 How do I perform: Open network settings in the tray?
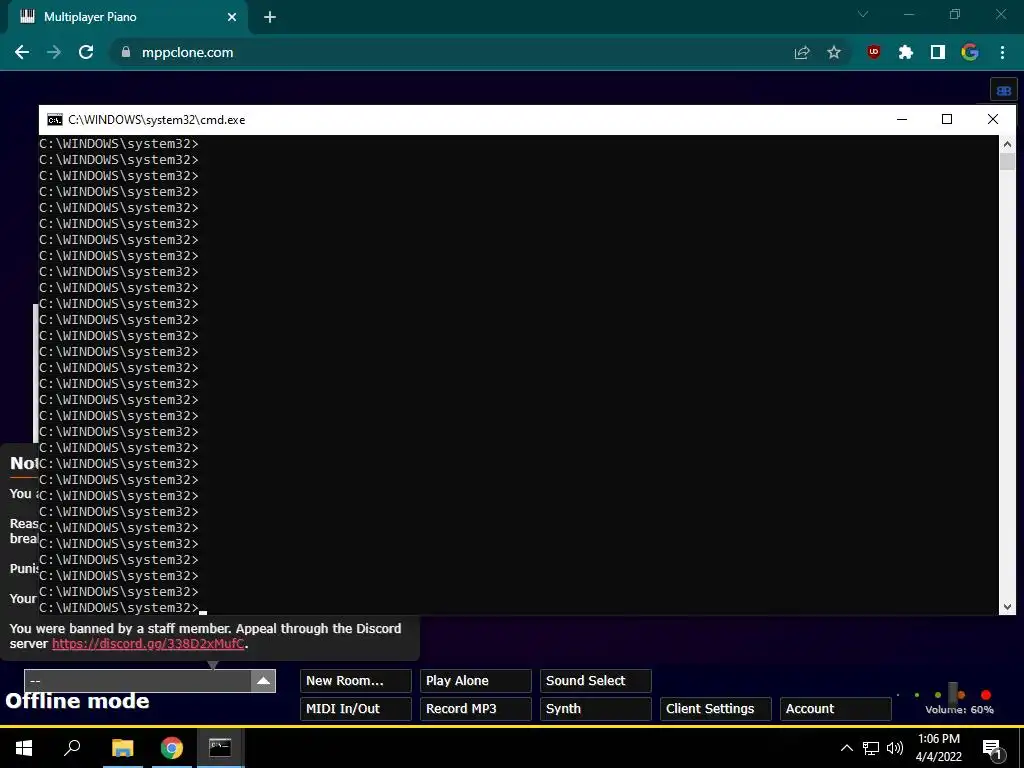pyautogui.click(x=871, y=748)
